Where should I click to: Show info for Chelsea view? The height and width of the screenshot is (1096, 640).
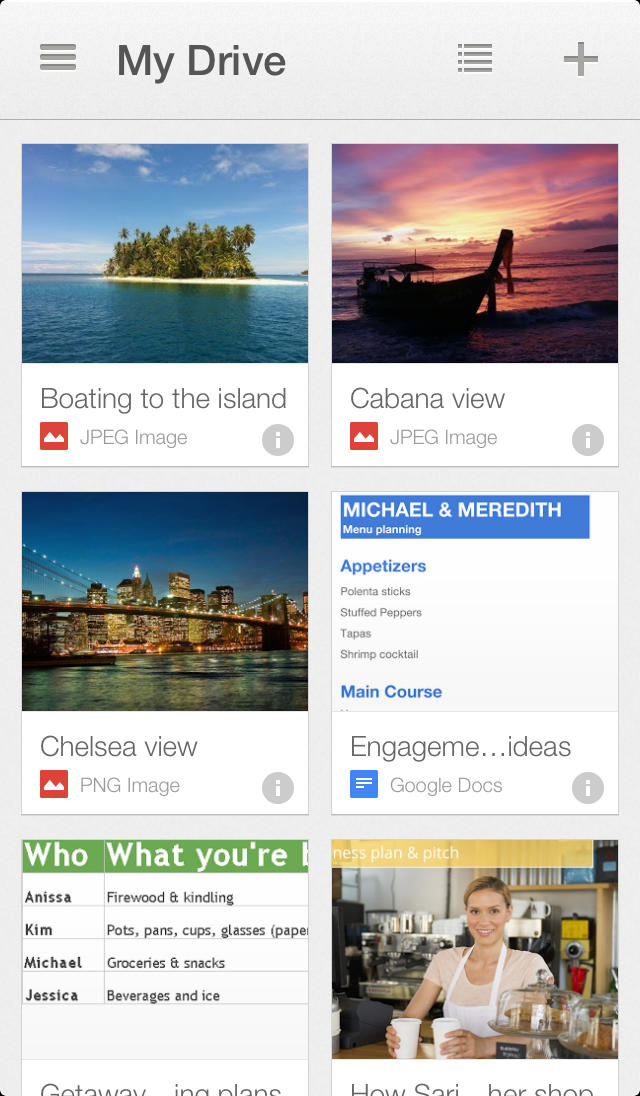click(277, 787)
